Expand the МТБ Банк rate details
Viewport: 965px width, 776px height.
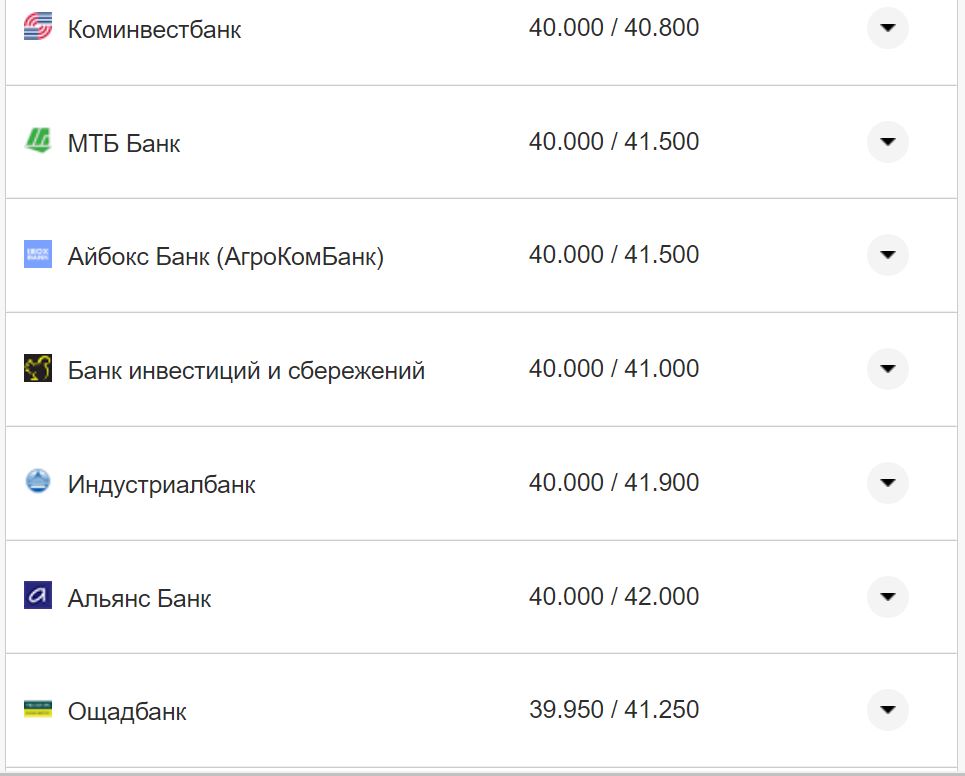point(887,142)
